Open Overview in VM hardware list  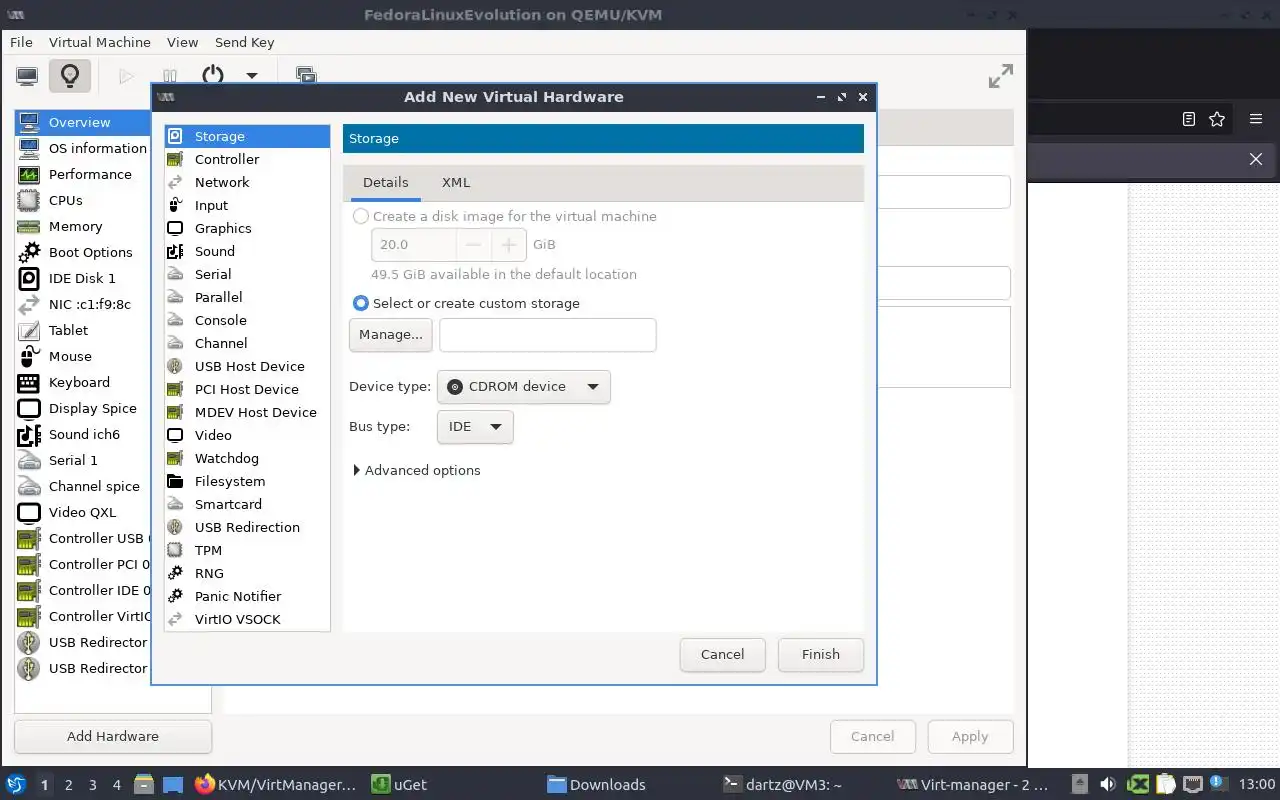coord(83,122)
